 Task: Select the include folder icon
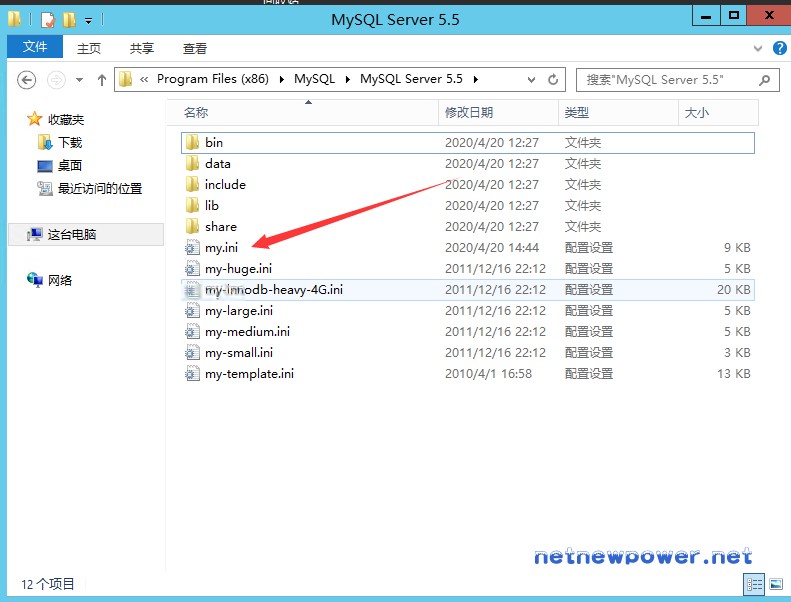click(x=192, y=185)
